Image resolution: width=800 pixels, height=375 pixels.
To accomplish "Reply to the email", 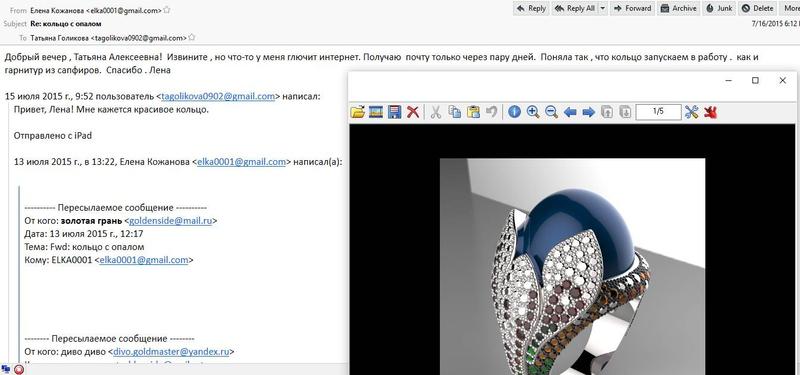I will [531, 8].
